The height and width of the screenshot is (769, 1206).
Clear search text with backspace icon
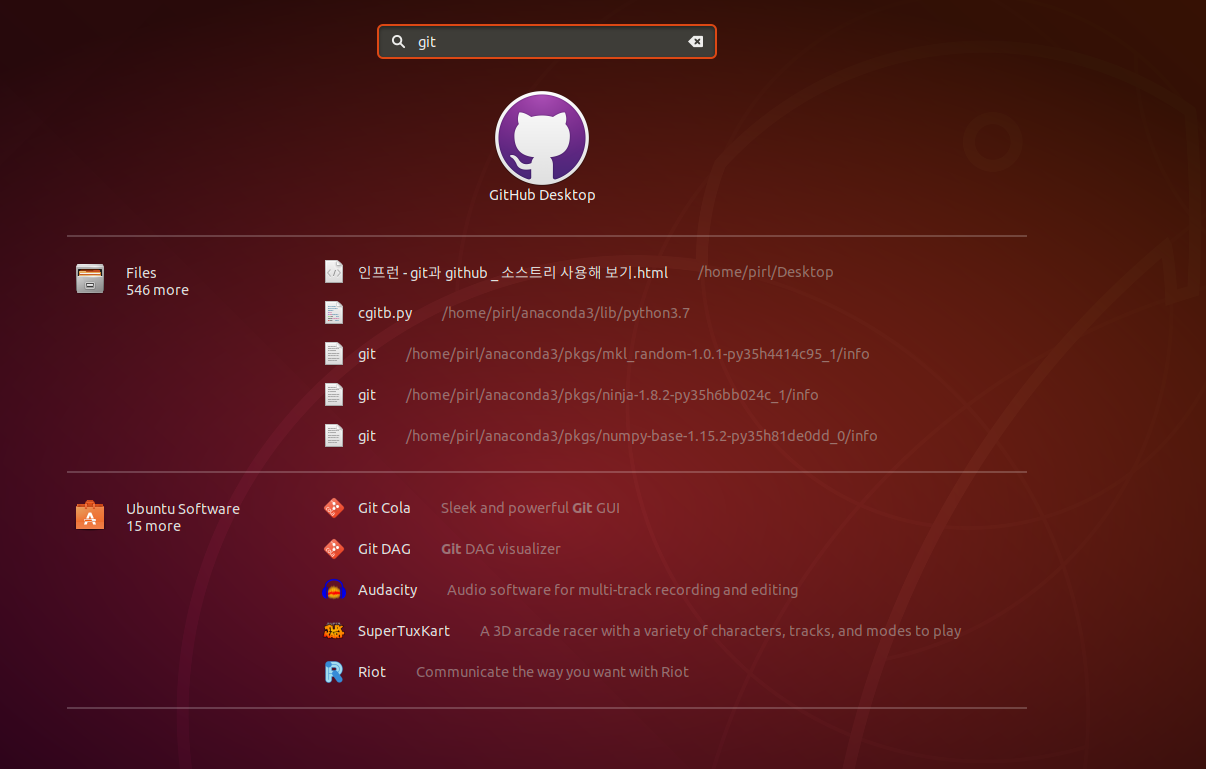695,42
